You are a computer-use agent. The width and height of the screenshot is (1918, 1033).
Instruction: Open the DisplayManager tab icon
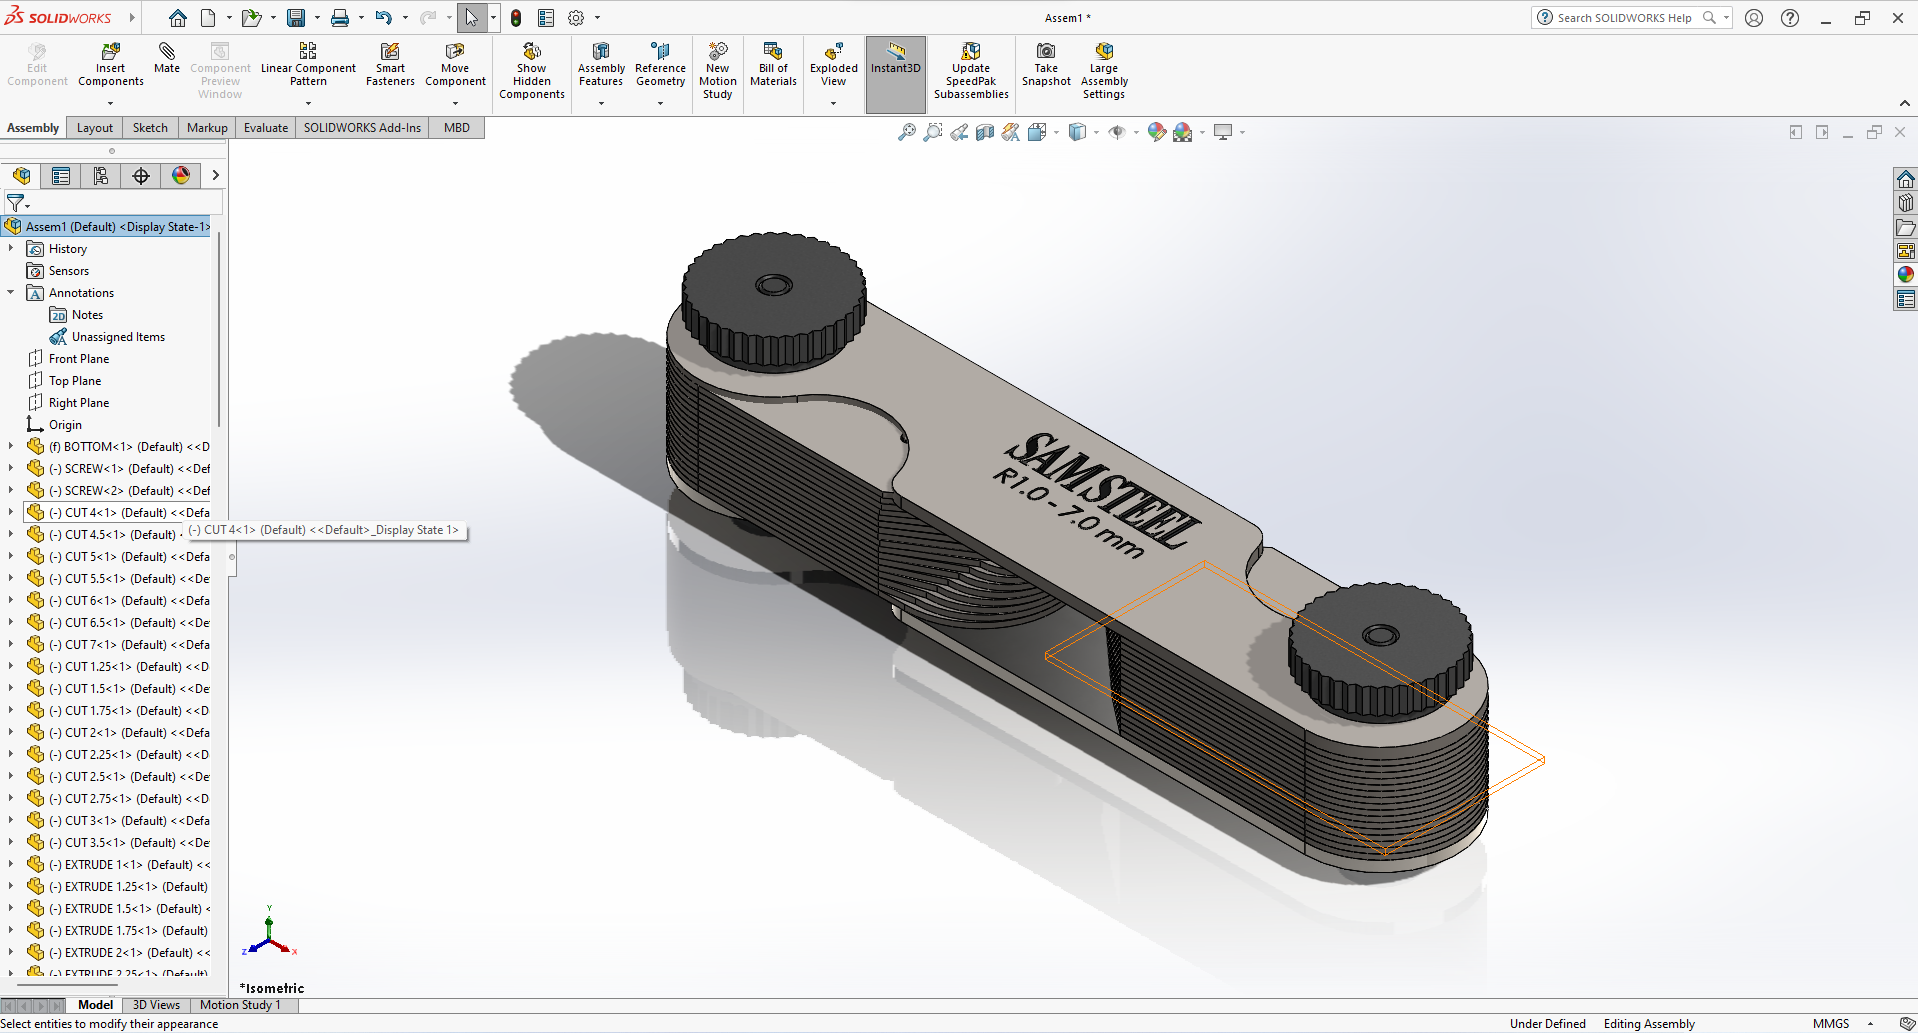(181, 176)
